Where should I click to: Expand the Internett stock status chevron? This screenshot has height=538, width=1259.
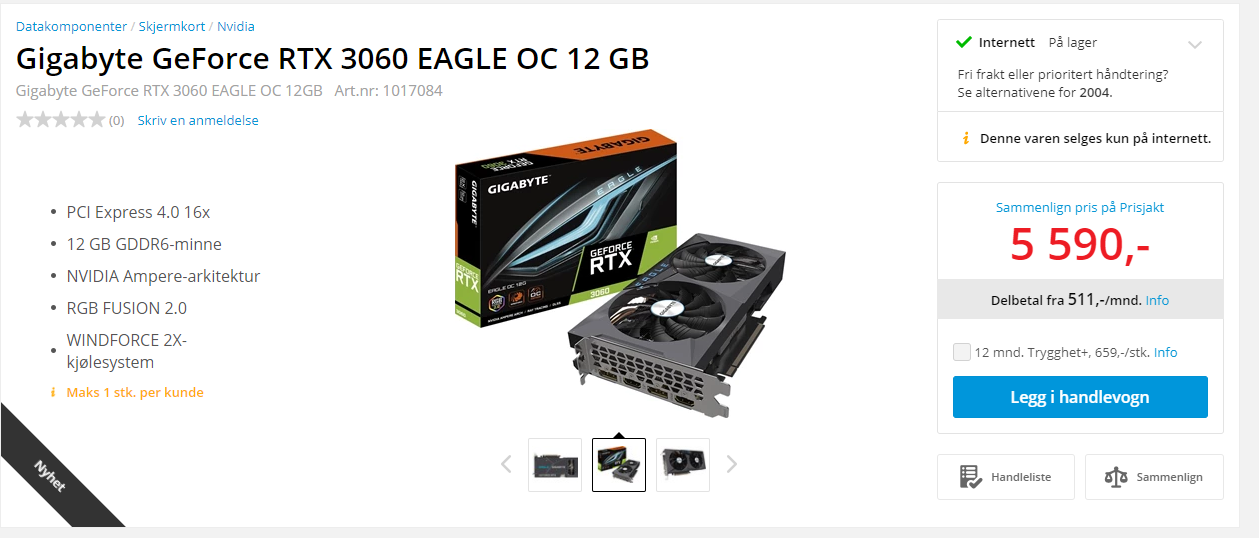(1195, 44)
